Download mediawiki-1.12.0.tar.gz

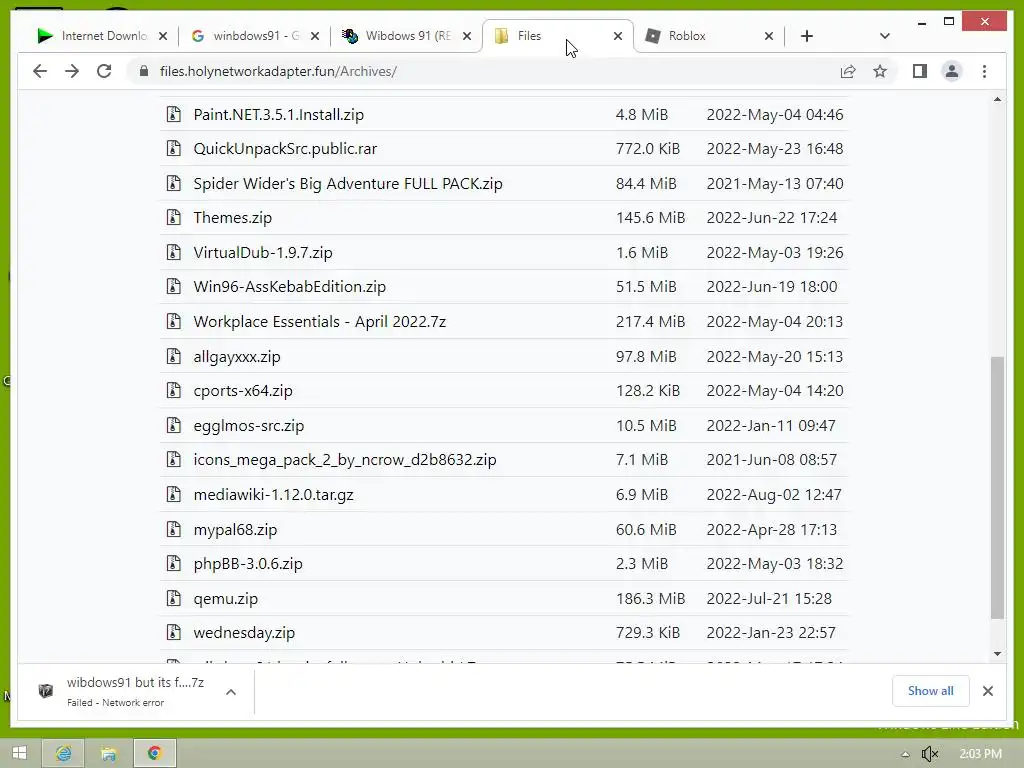pyautogui.click(x=273, y=494)
